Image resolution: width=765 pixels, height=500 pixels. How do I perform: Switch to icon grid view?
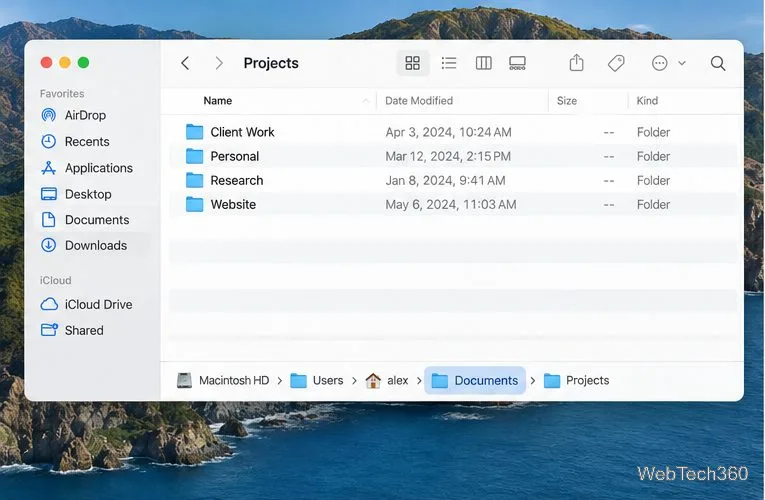[x=413, y=63]
